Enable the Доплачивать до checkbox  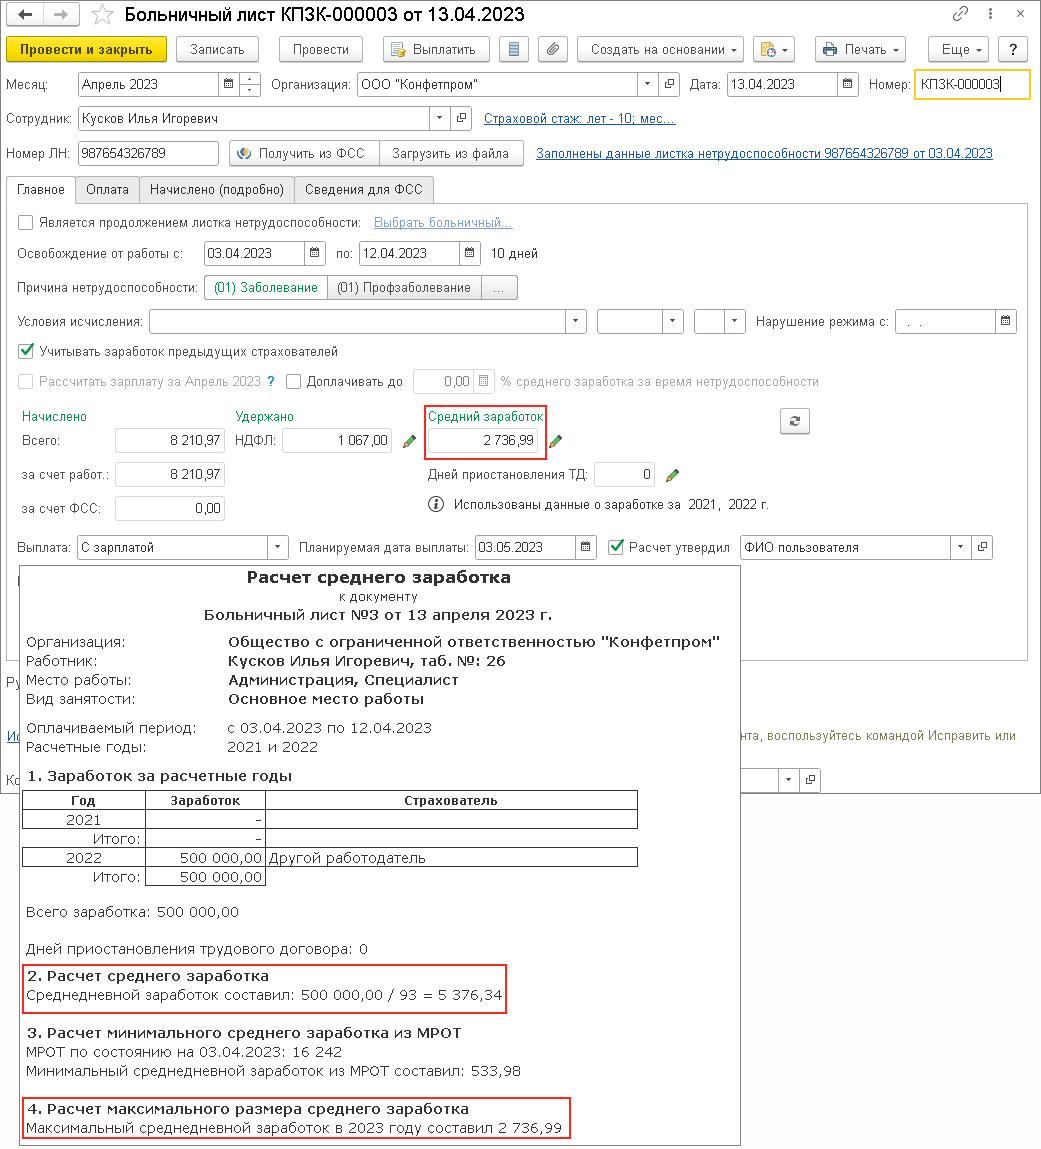(x=294, y=381)
